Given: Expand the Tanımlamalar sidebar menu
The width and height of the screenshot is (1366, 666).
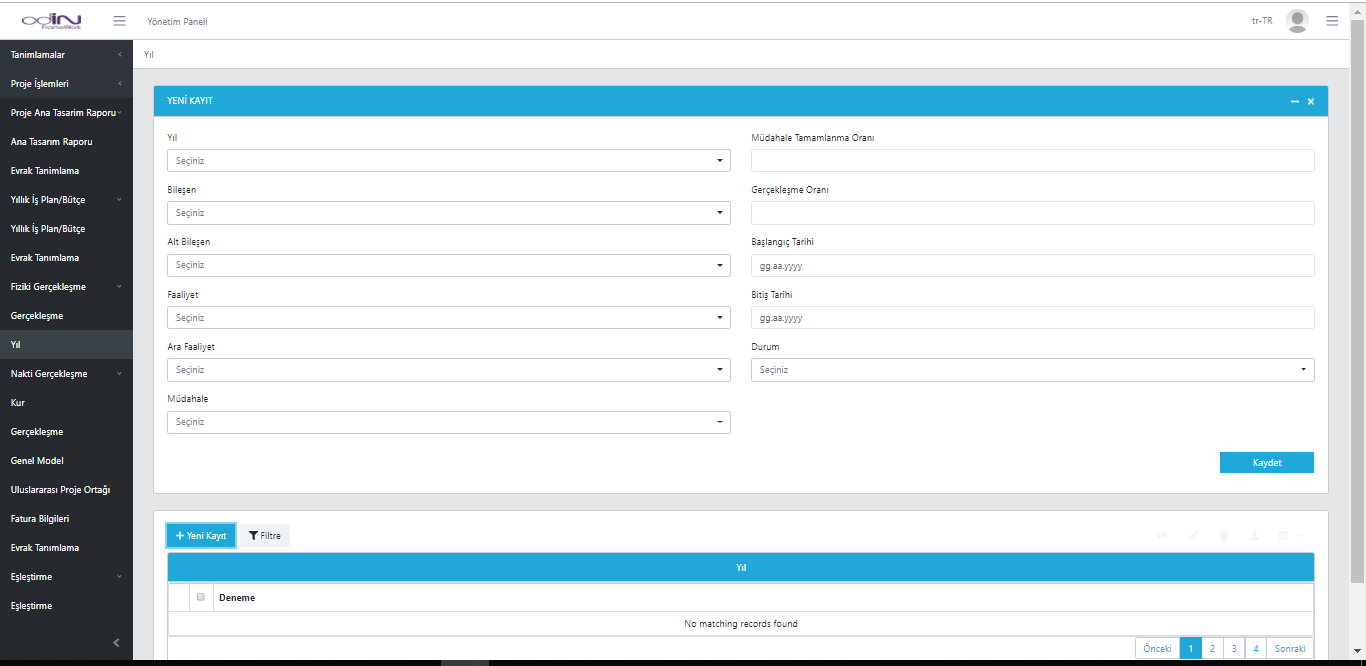Looking at the screenshot, I should [x=65, y=55].
